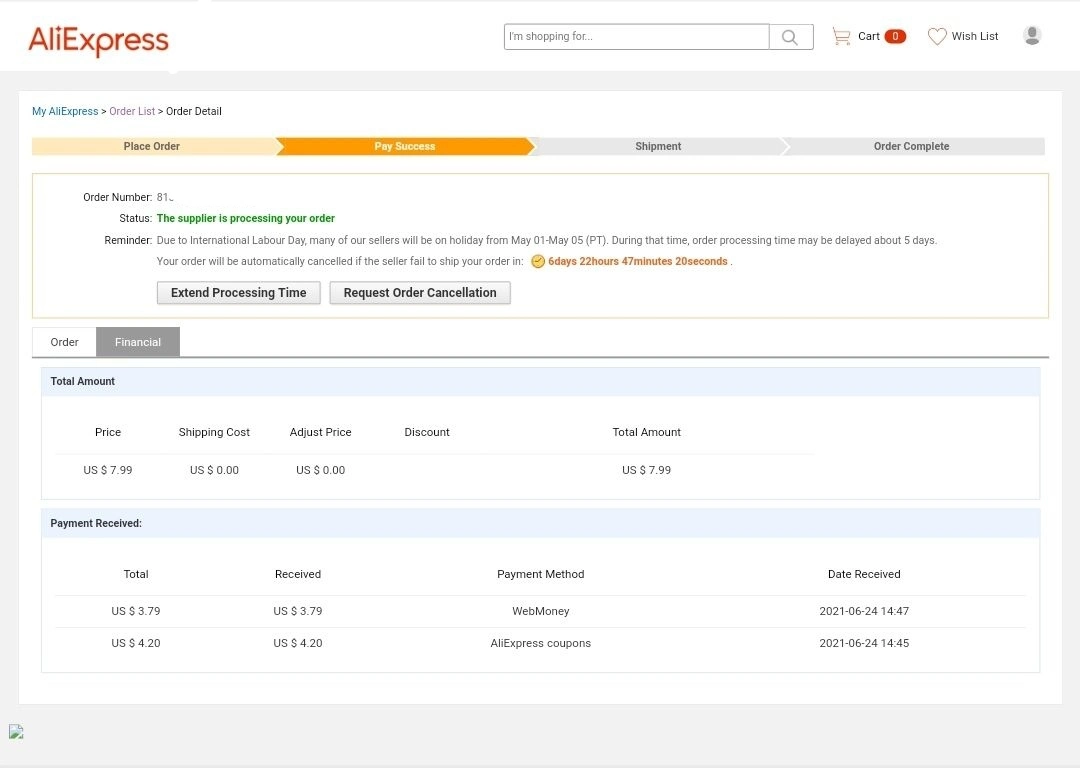Click the Cart item count badge
The height and width of the screenshot is (768, 1080).
tap(895, 37)
